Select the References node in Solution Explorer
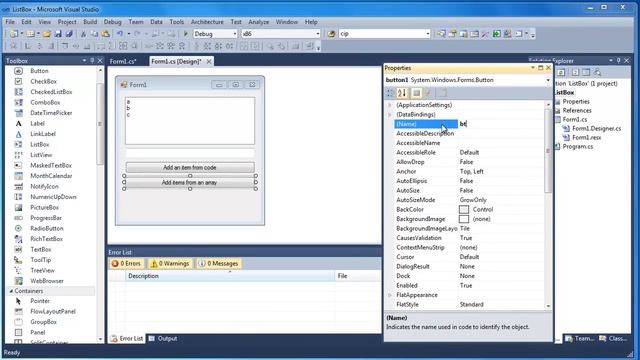 [x=577, y=110]
